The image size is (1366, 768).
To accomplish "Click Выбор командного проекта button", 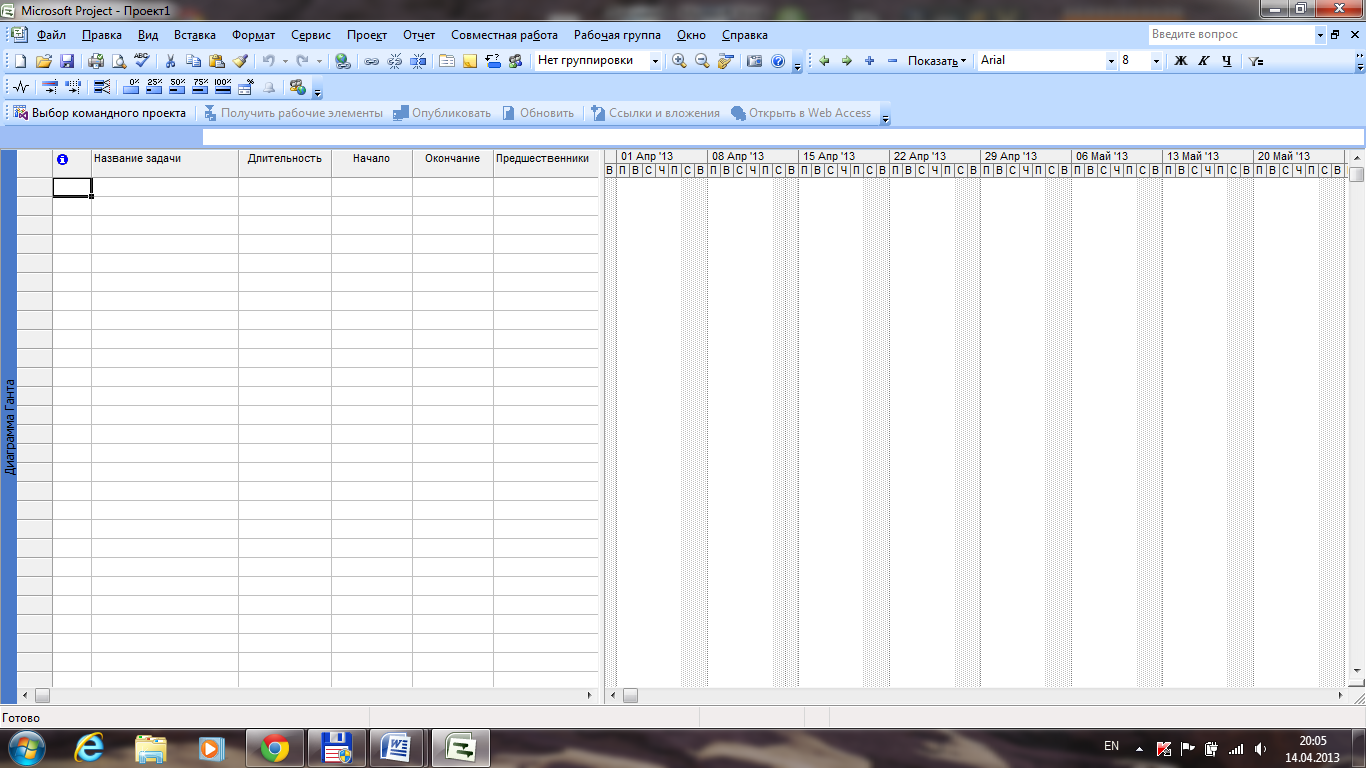I will point(100,113).
